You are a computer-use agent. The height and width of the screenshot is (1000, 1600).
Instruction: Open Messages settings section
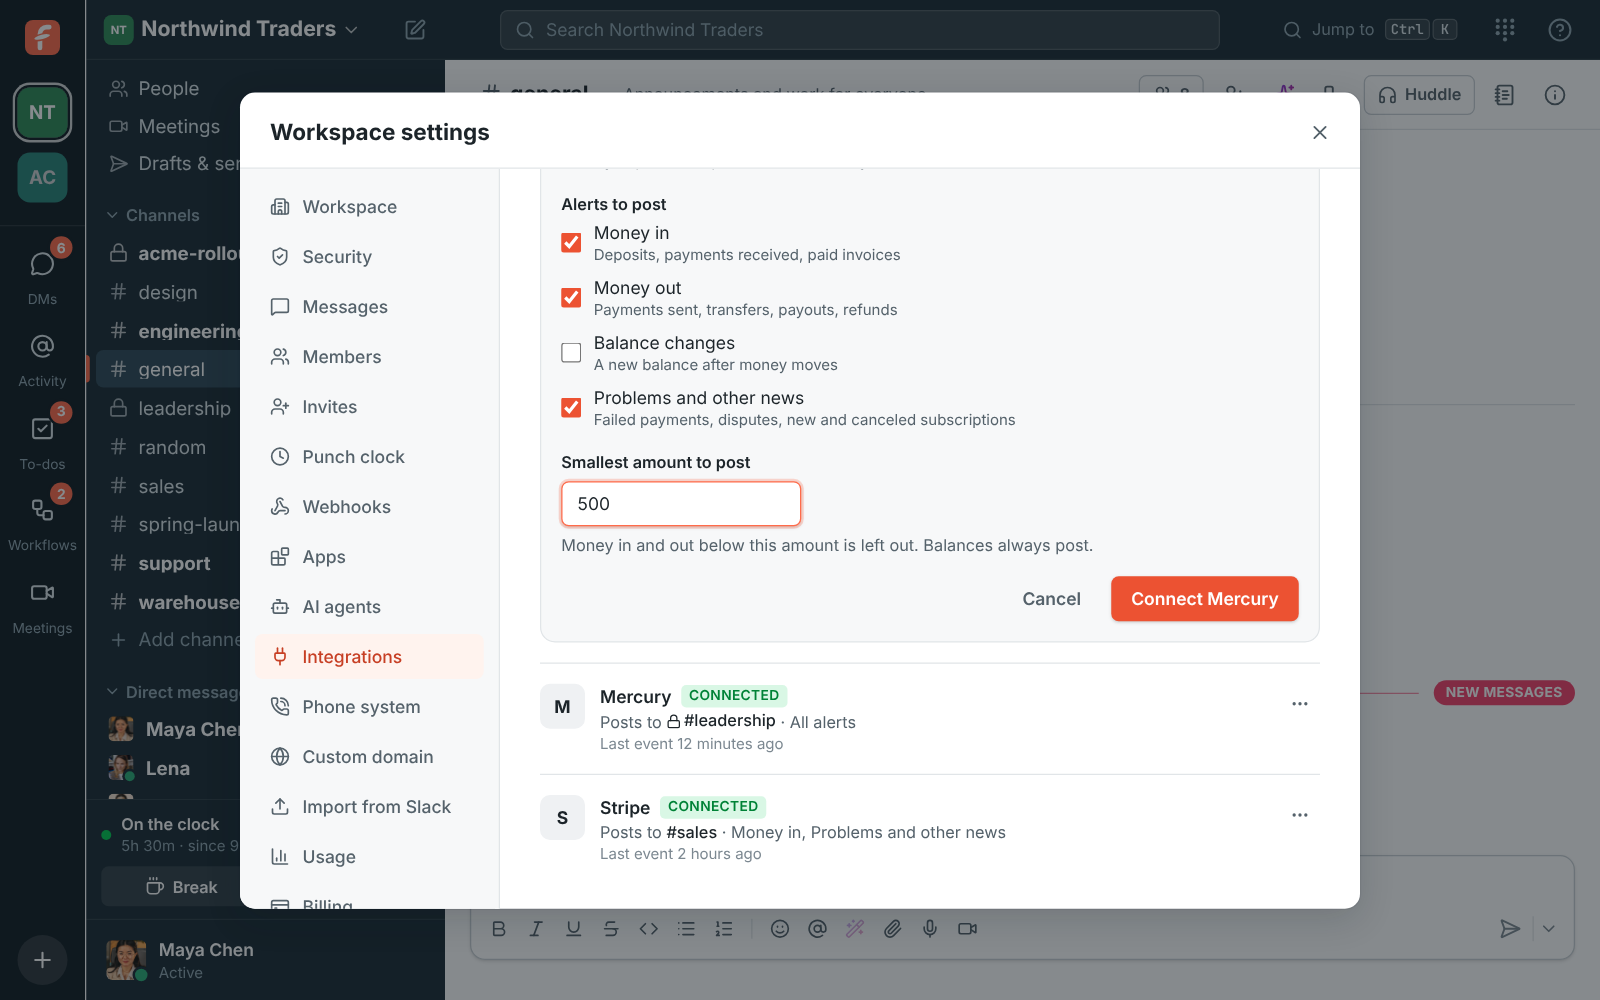[x=369, y=307]
